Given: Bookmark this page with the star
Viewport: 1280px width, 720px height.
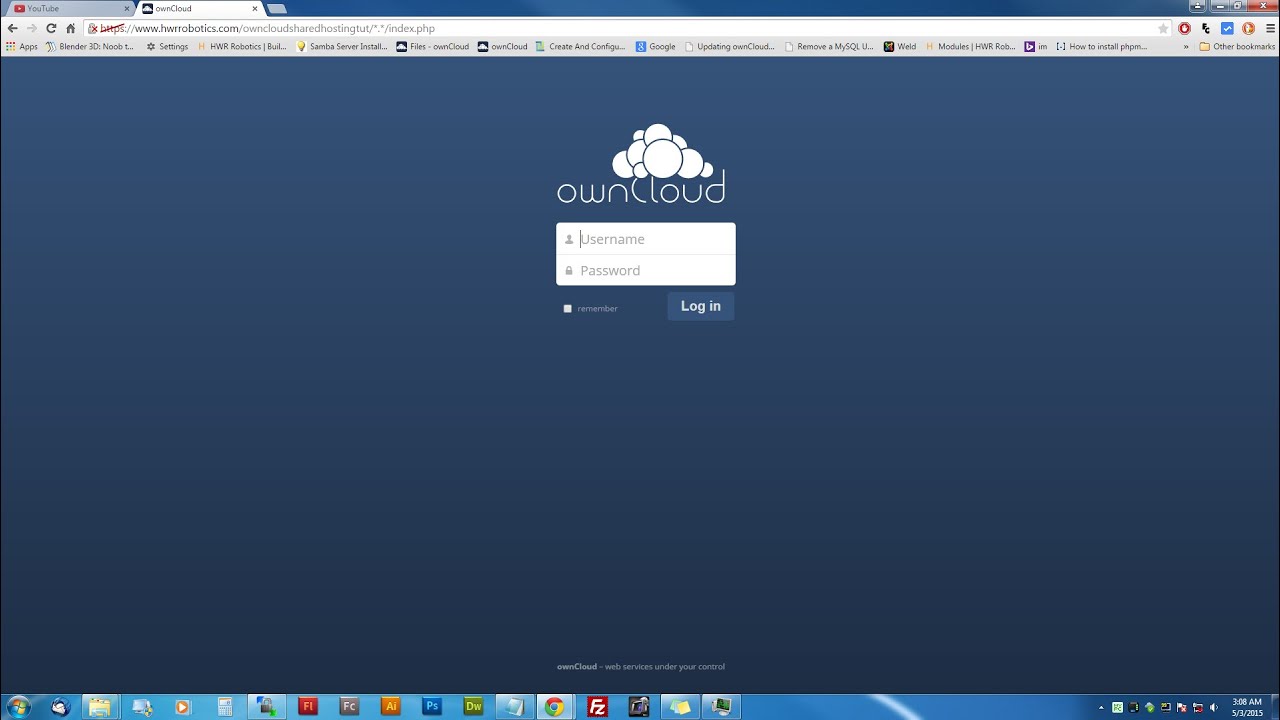Looking at the screenshot, I should 1163,29.
